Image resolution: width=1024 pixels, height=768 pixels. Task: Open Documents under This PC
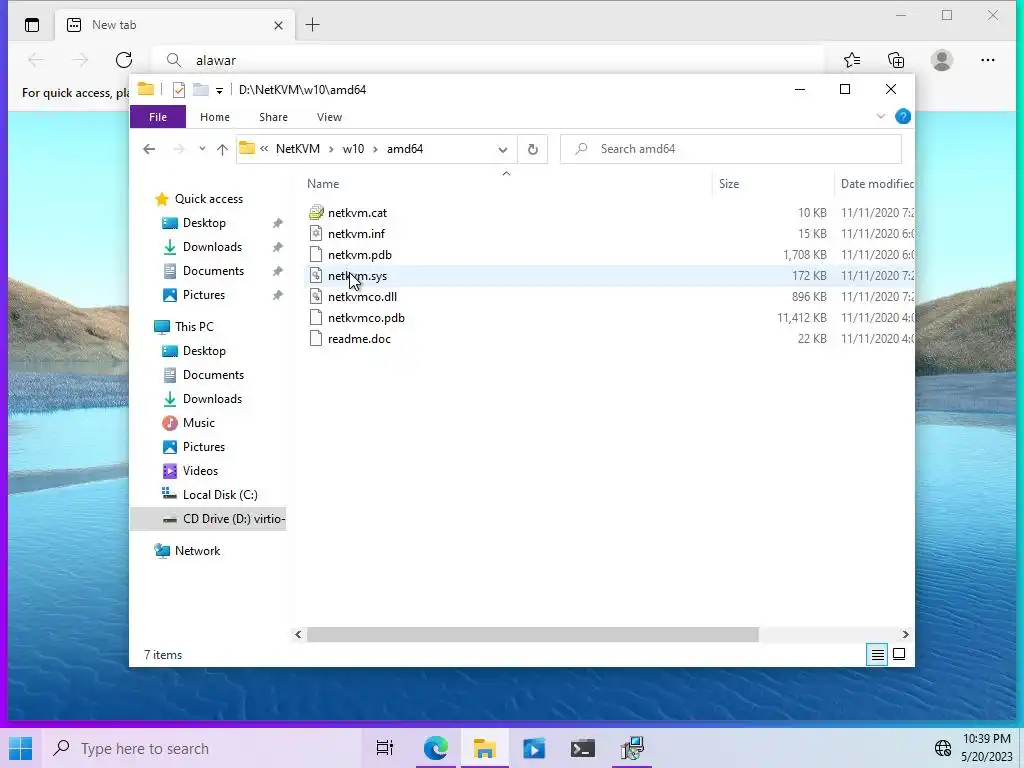(x=214, y=375)
